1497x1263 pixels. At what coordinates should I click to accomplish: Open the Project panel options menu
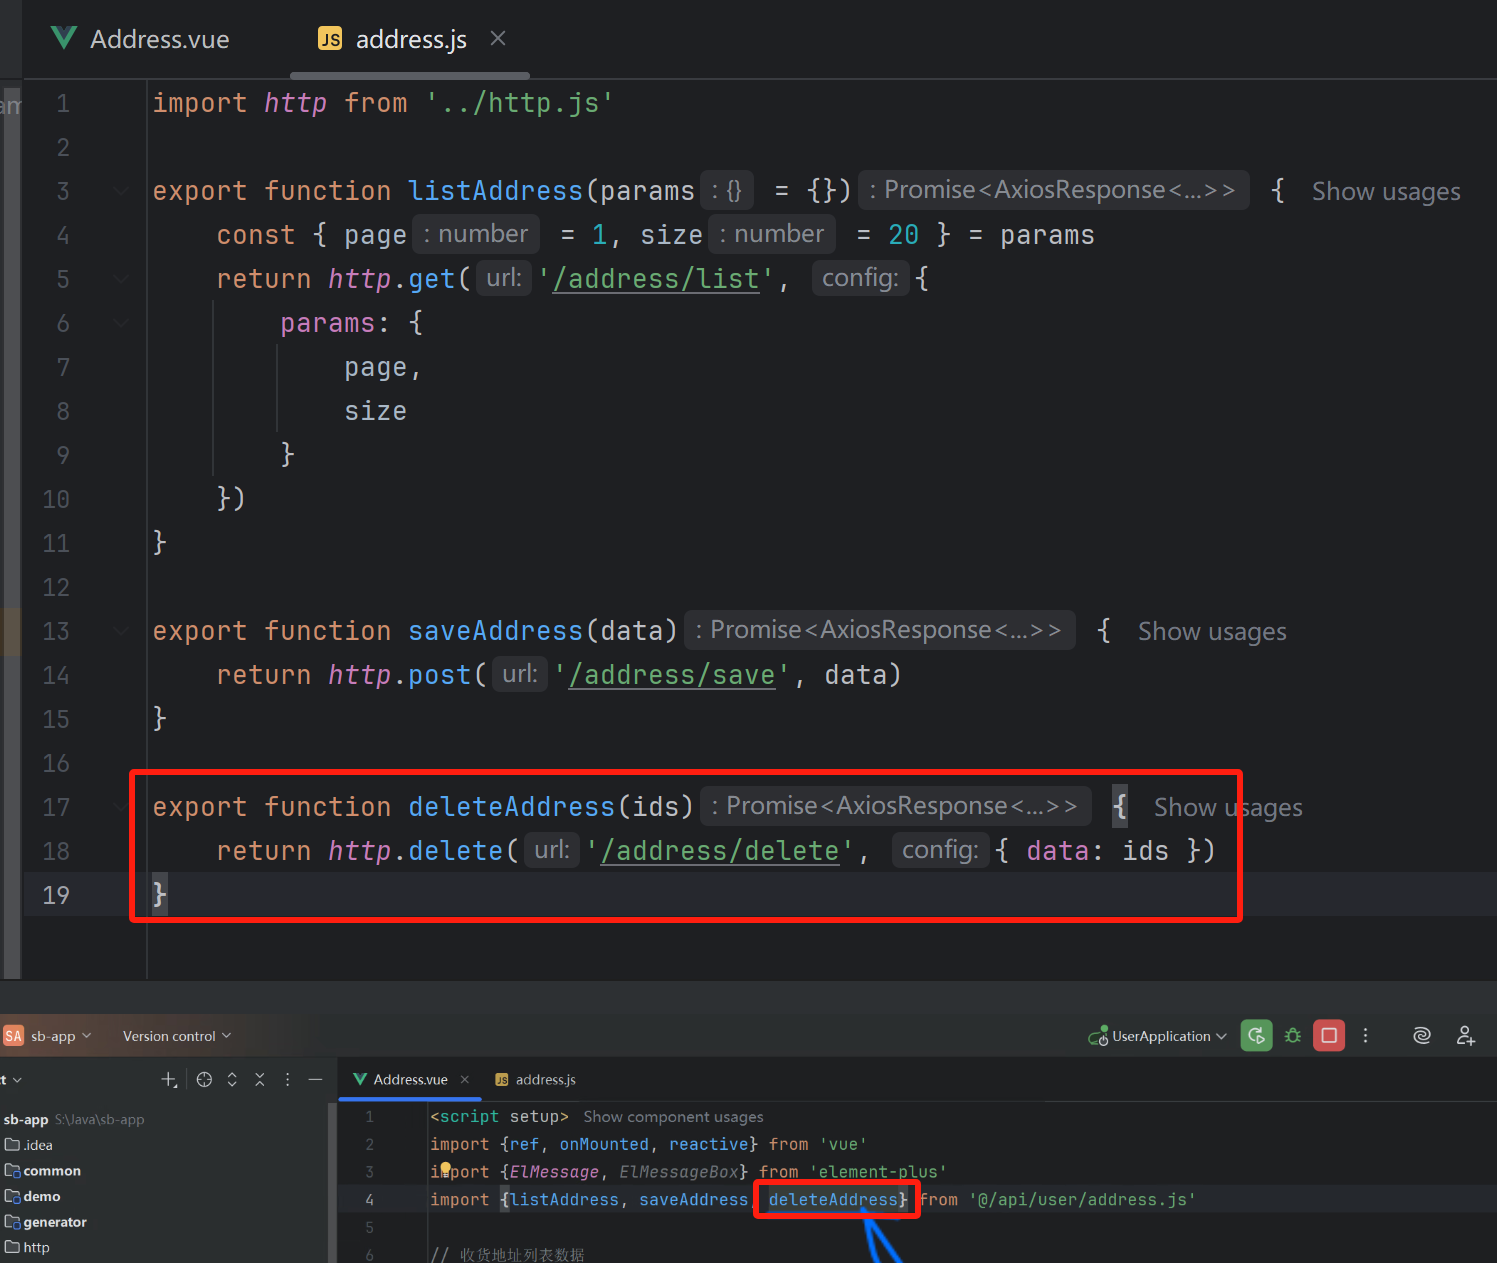(287, 1080)
